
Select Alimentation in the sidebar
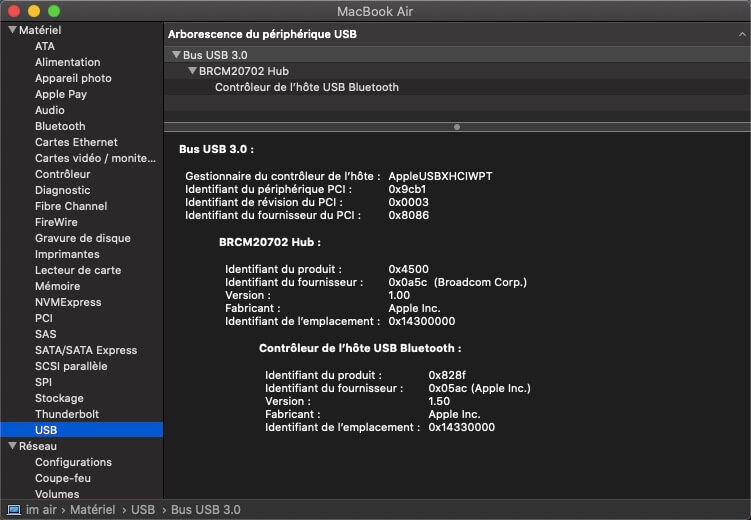point(68,62)
